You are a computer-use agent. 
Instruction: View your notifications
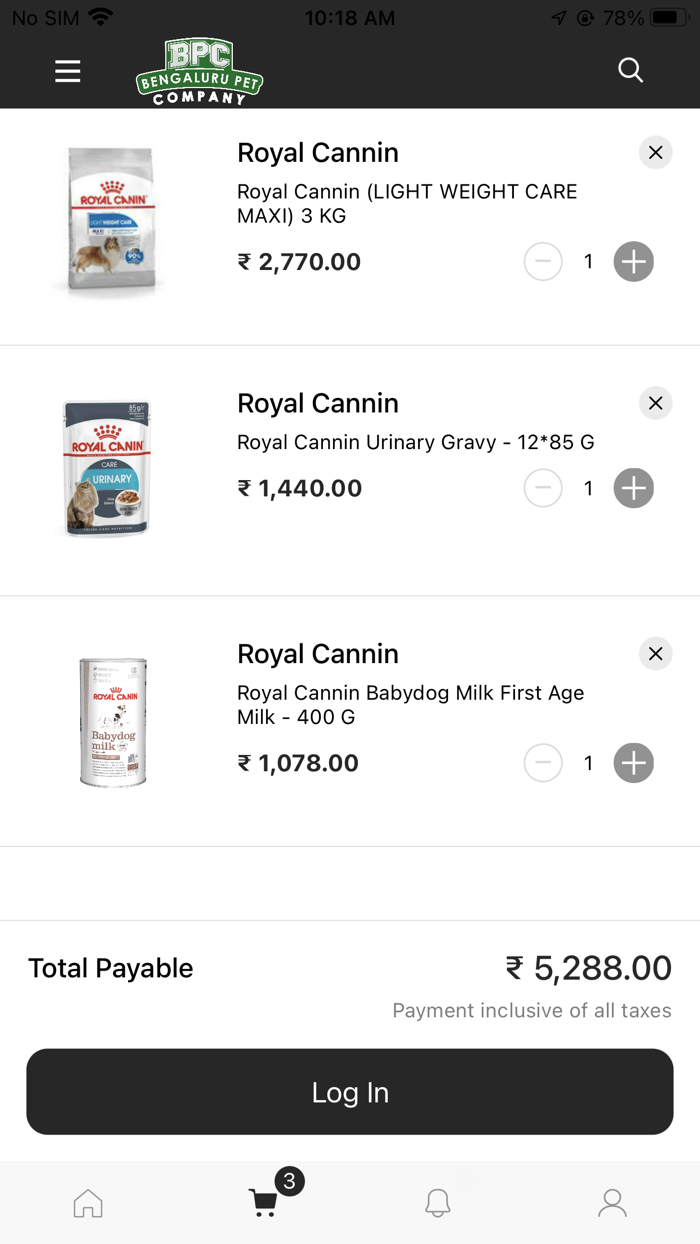pos(437,1203)
